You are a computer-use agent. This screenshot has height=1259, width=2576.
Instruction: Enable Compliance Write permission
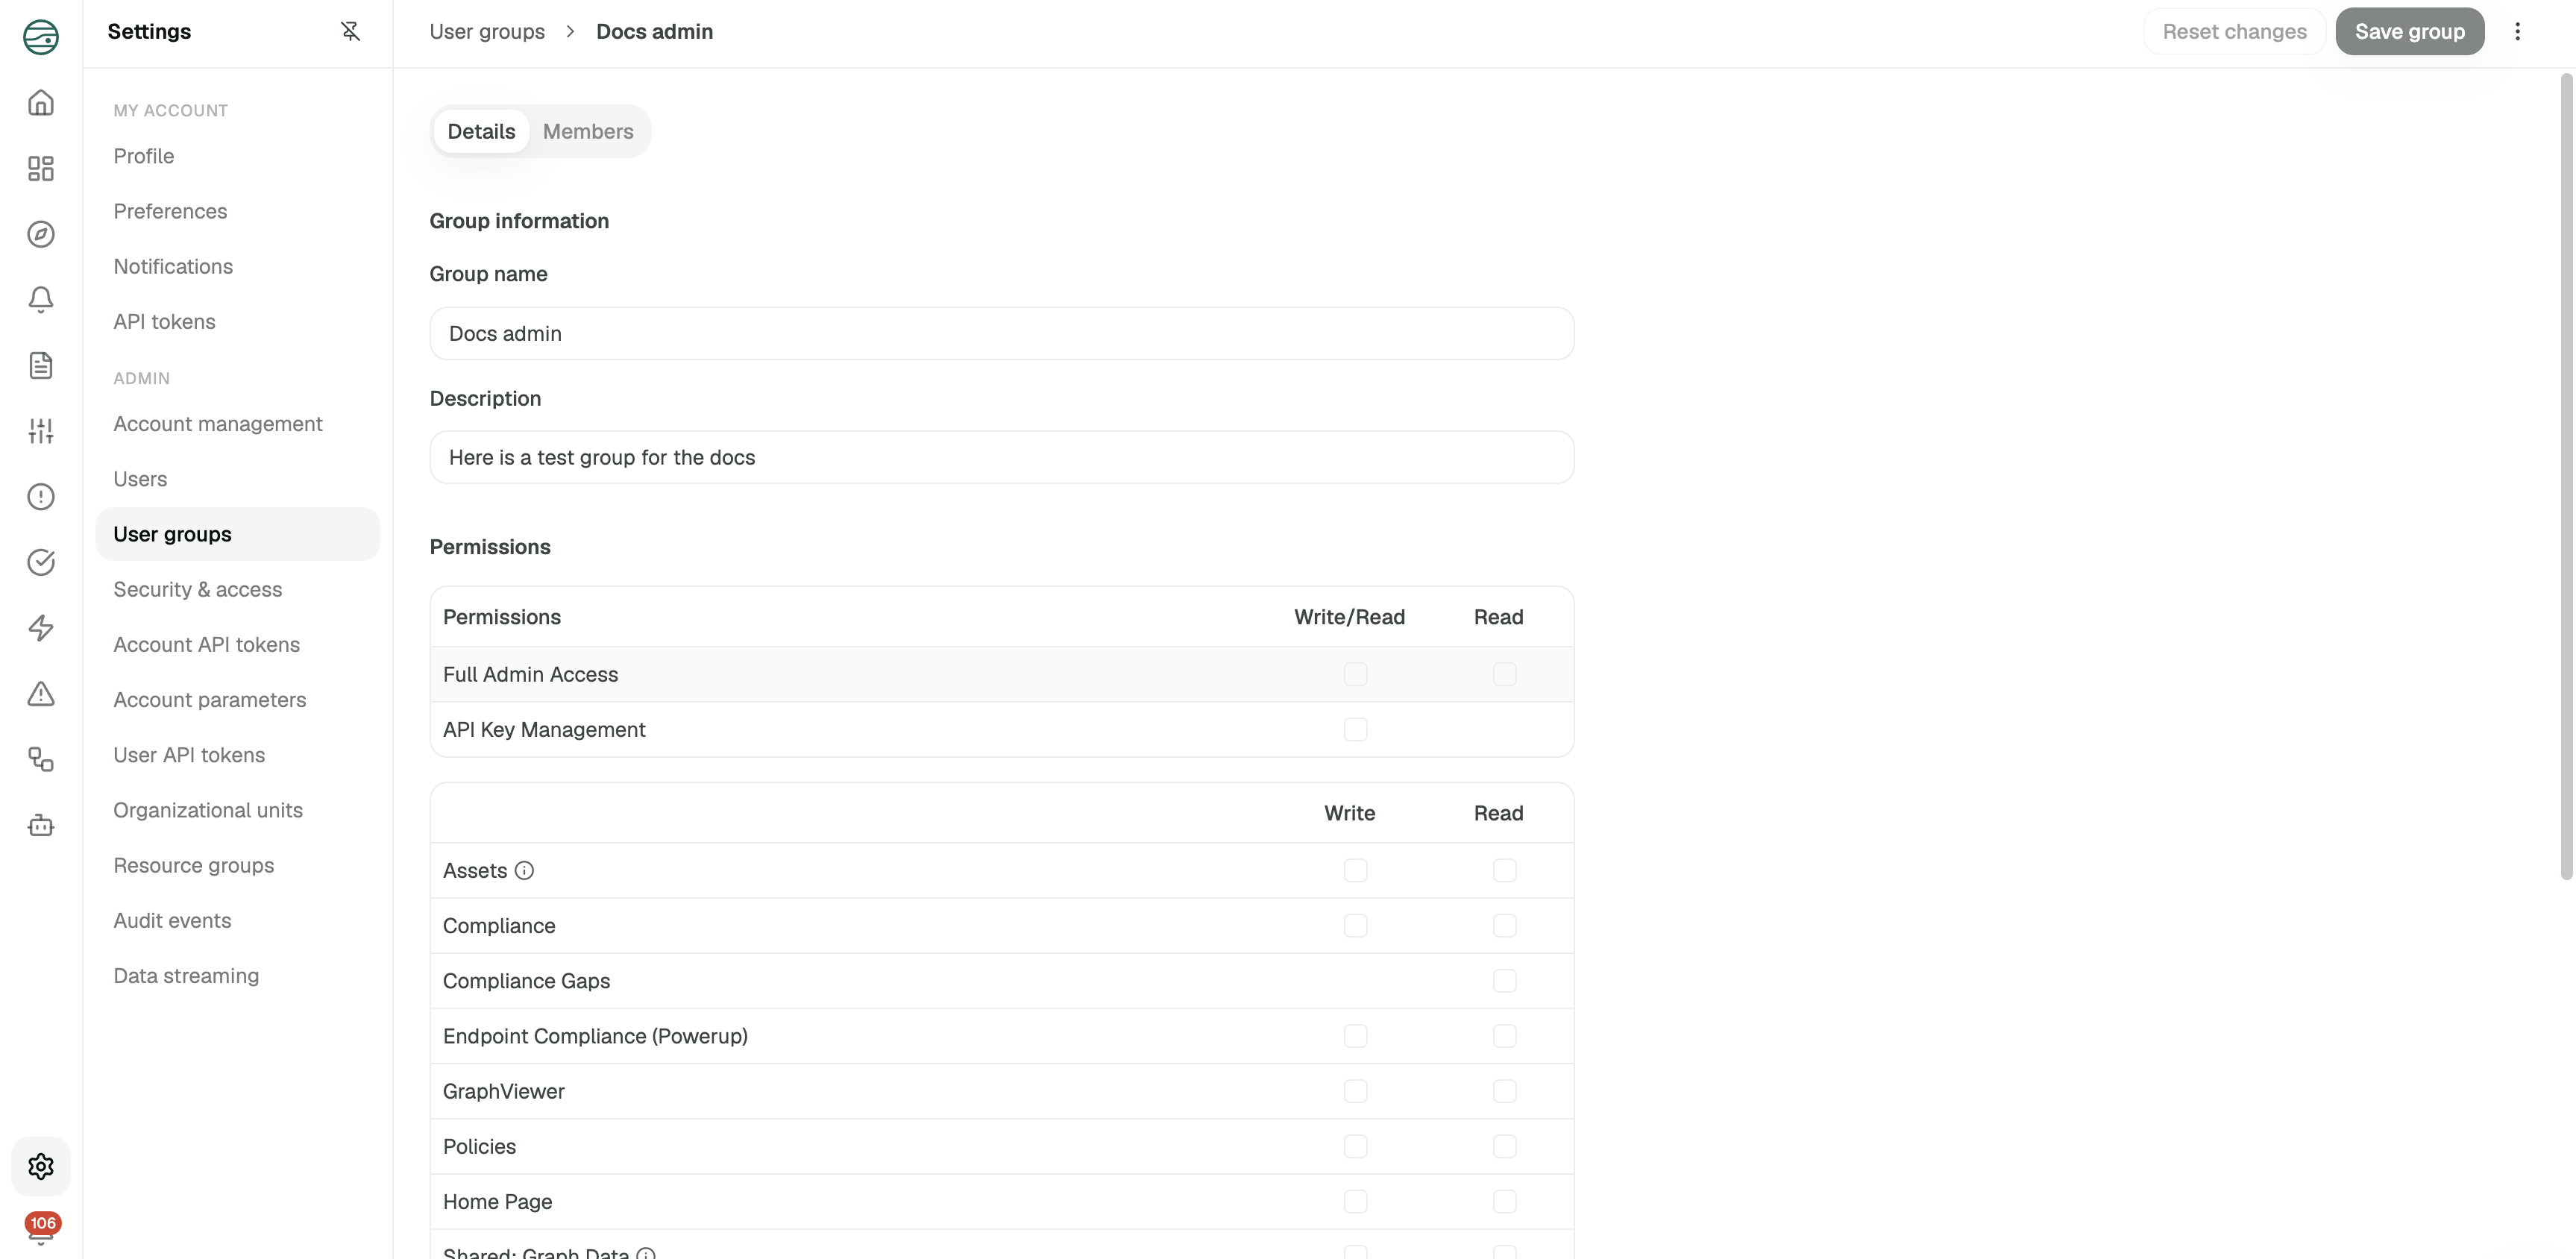click(1355, 925)
